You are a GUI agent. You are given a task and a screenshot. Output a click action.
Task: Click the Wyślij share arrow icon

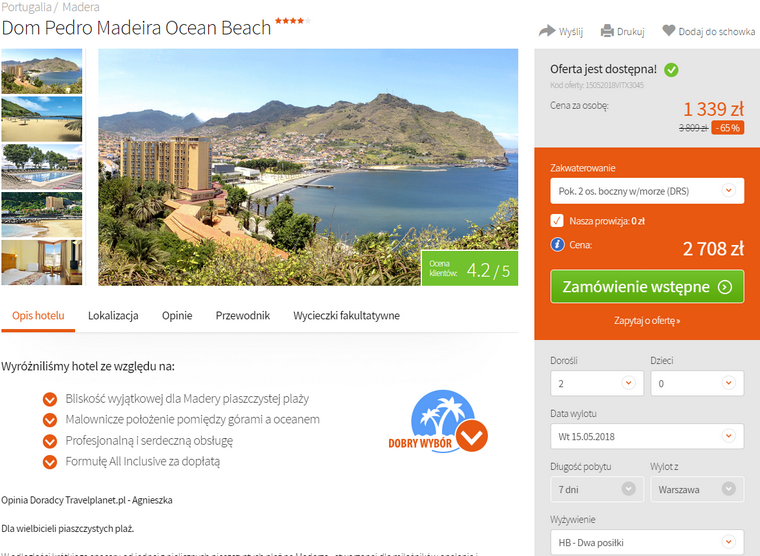pyautogui.click(x=547, y=31)
